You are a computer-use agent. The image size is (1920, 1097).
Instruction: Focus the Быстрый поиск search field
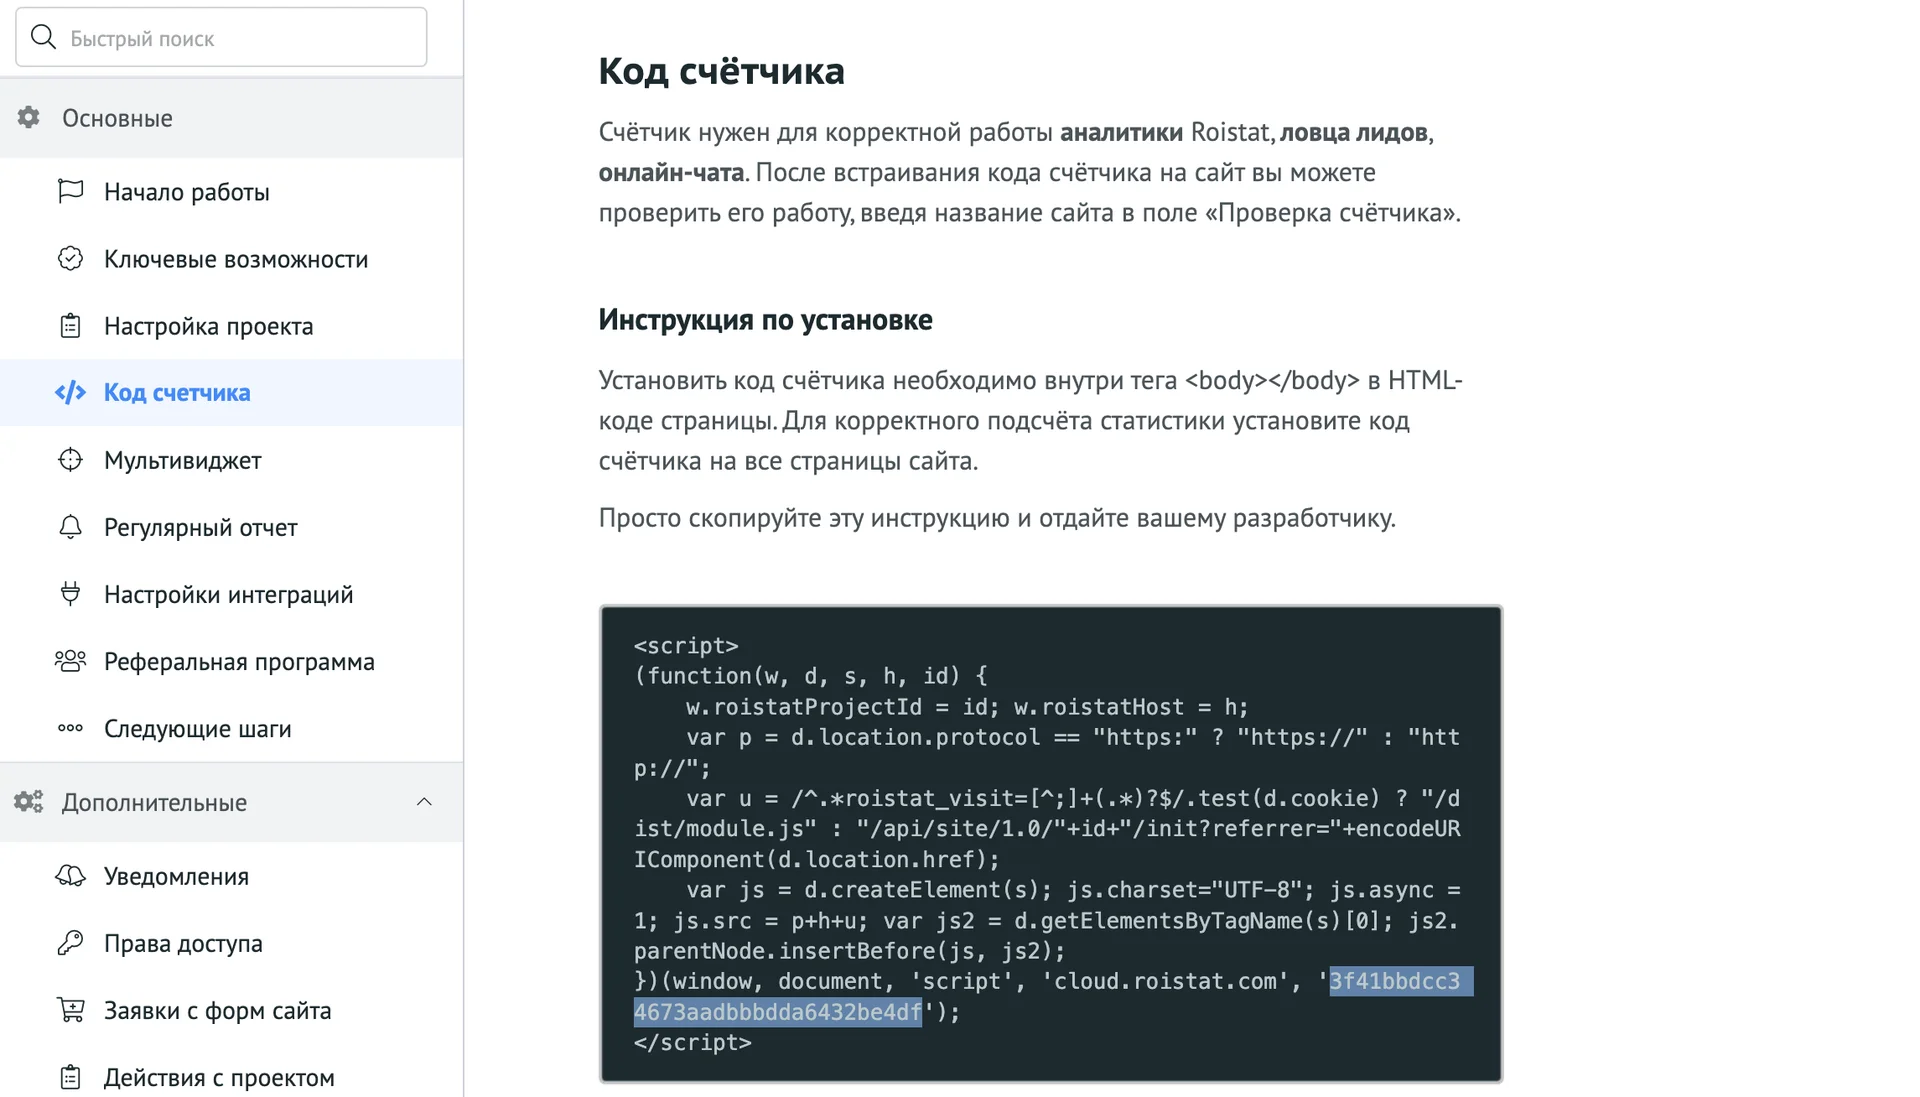(x=221, y=38)
